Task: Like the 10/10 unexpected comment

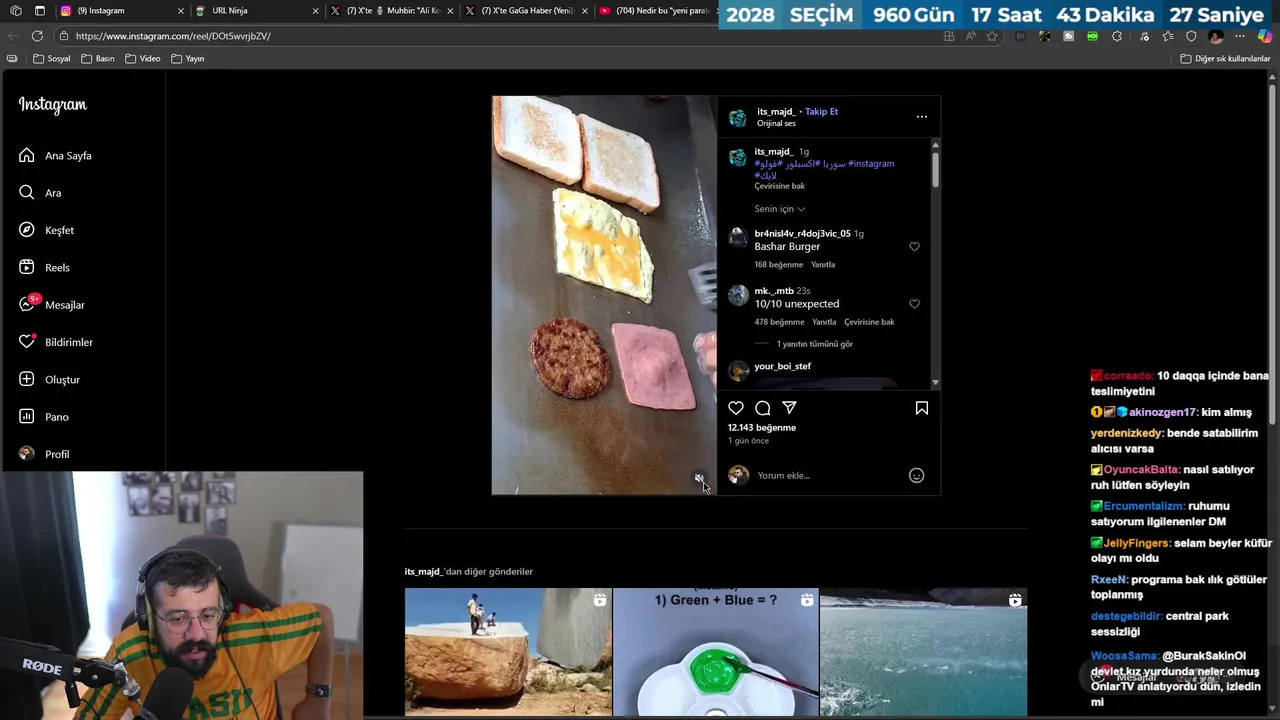Action: (x=914, y=304)
